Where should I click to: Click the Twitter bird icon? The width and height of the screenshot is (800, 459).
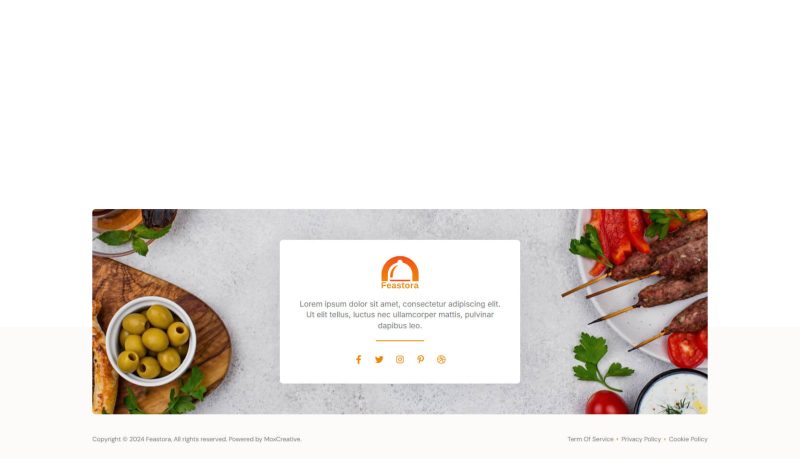pyautogui.click(x=379, y=360)
